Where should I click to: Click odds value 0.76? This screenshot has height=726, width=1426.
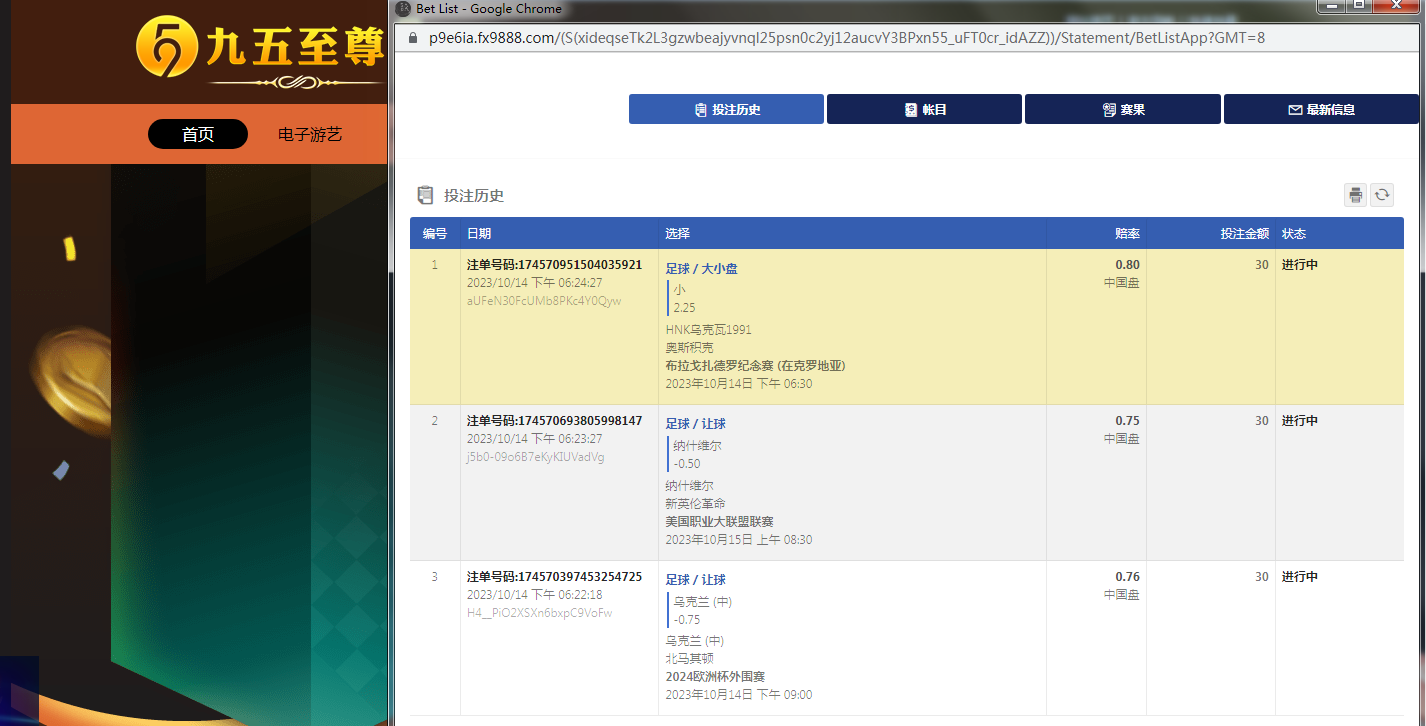point(1127,577)
